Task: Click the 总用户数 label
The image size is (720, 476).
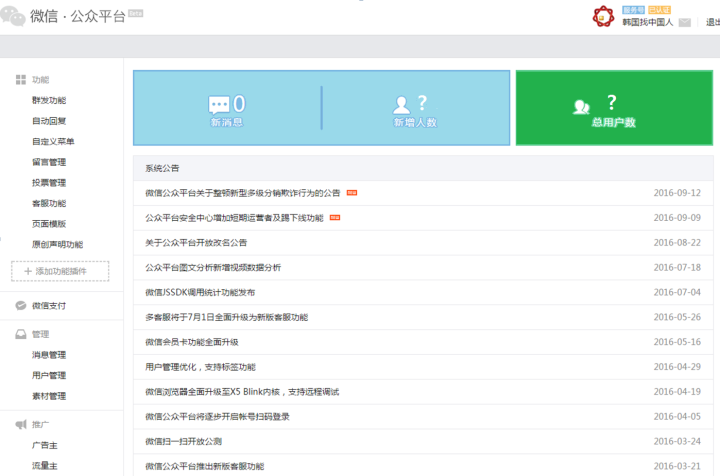Action: [x=614, y=123]
